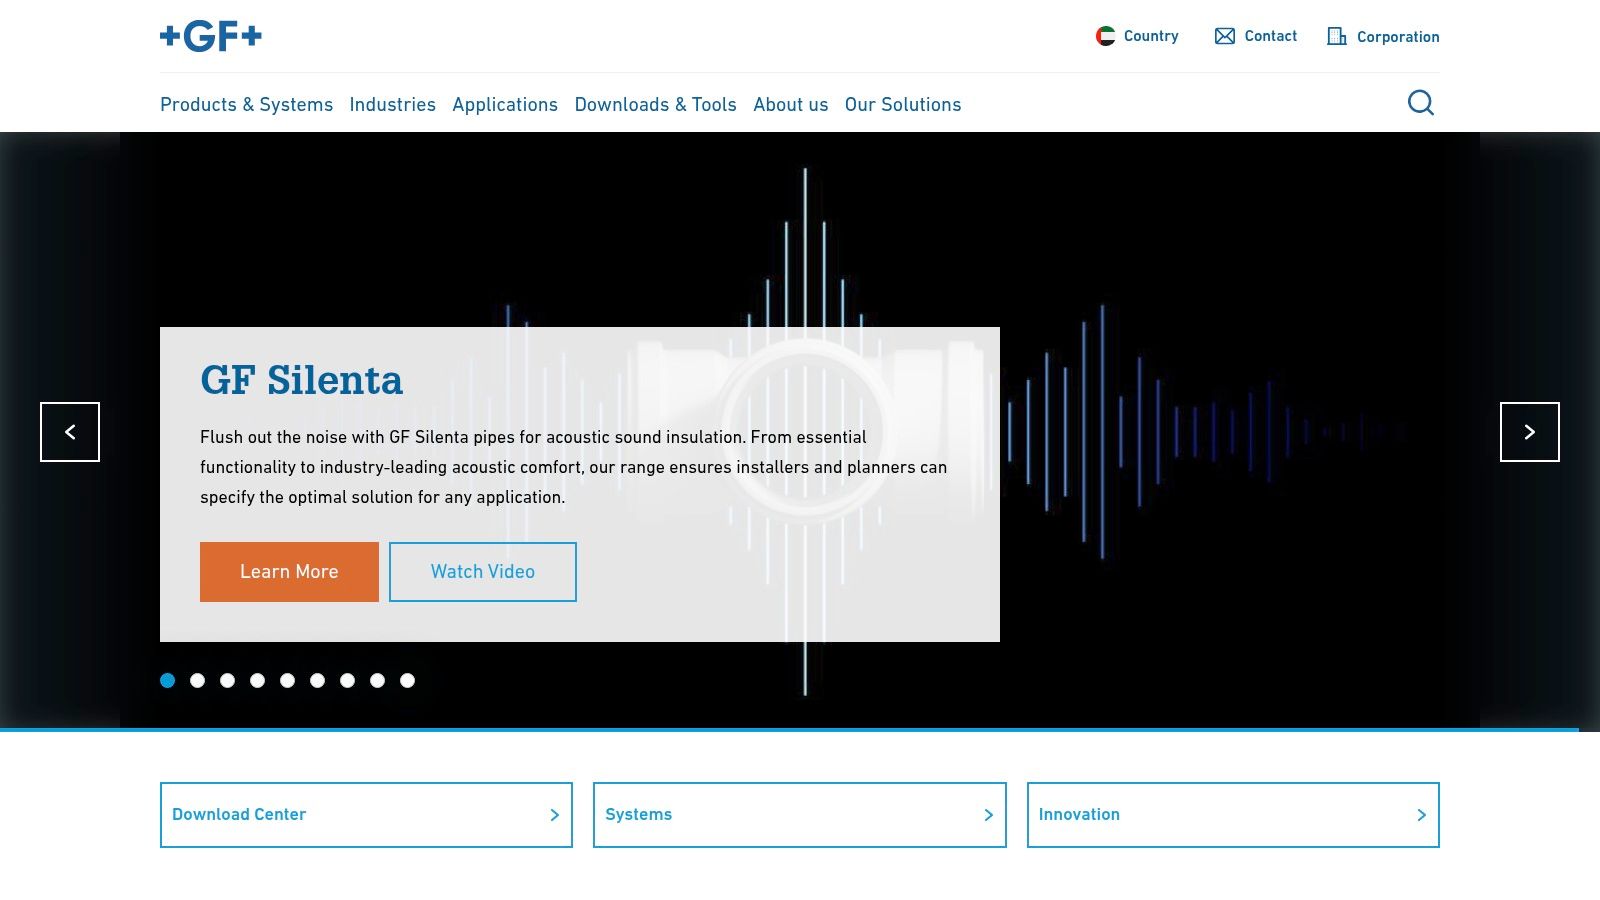
Task: Click the chevron on the Innovation tile
Action: coord(1421,815)
